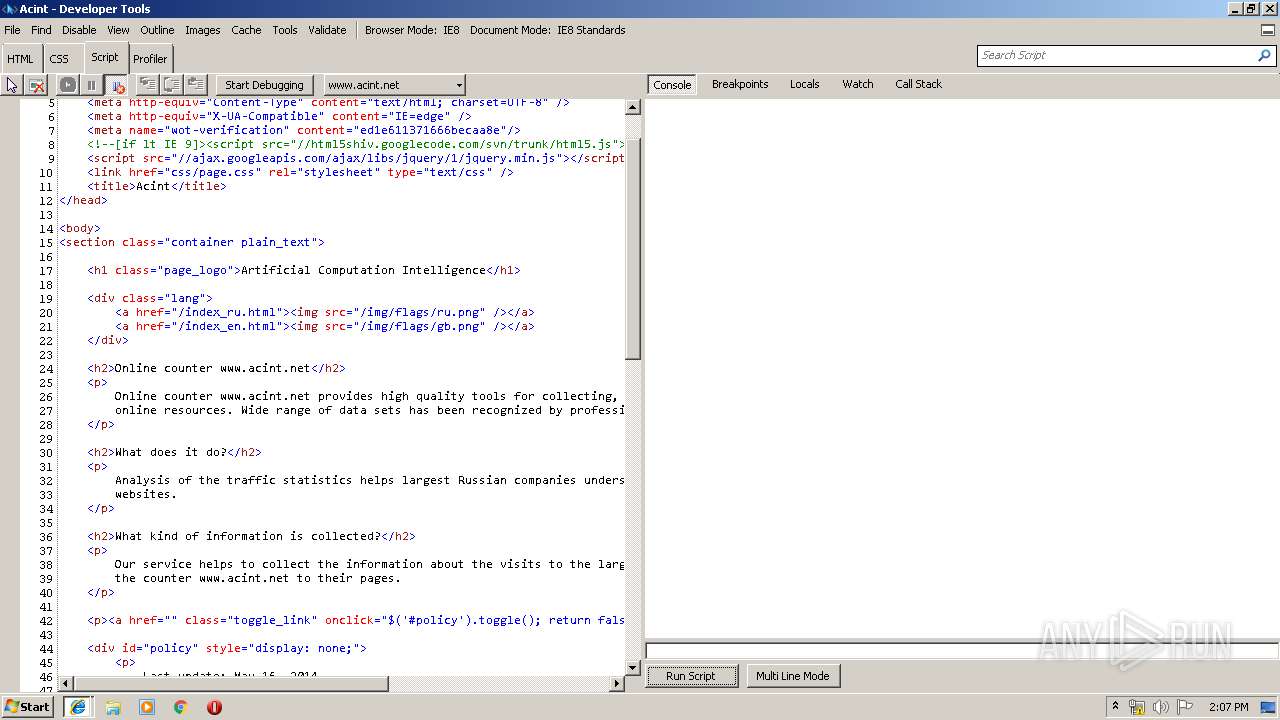
Task: Select element by click arrow tool
Action: [x=12, y=85]
